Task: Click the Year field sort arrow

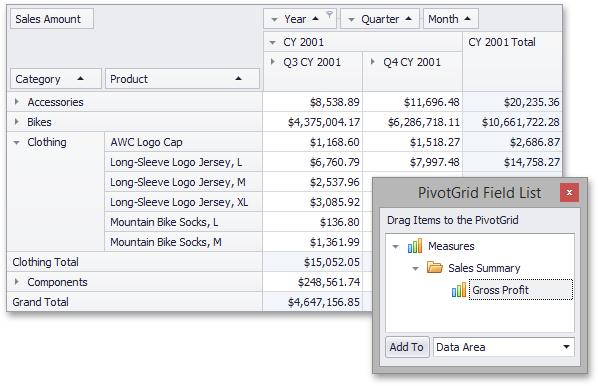Action: 315,19
